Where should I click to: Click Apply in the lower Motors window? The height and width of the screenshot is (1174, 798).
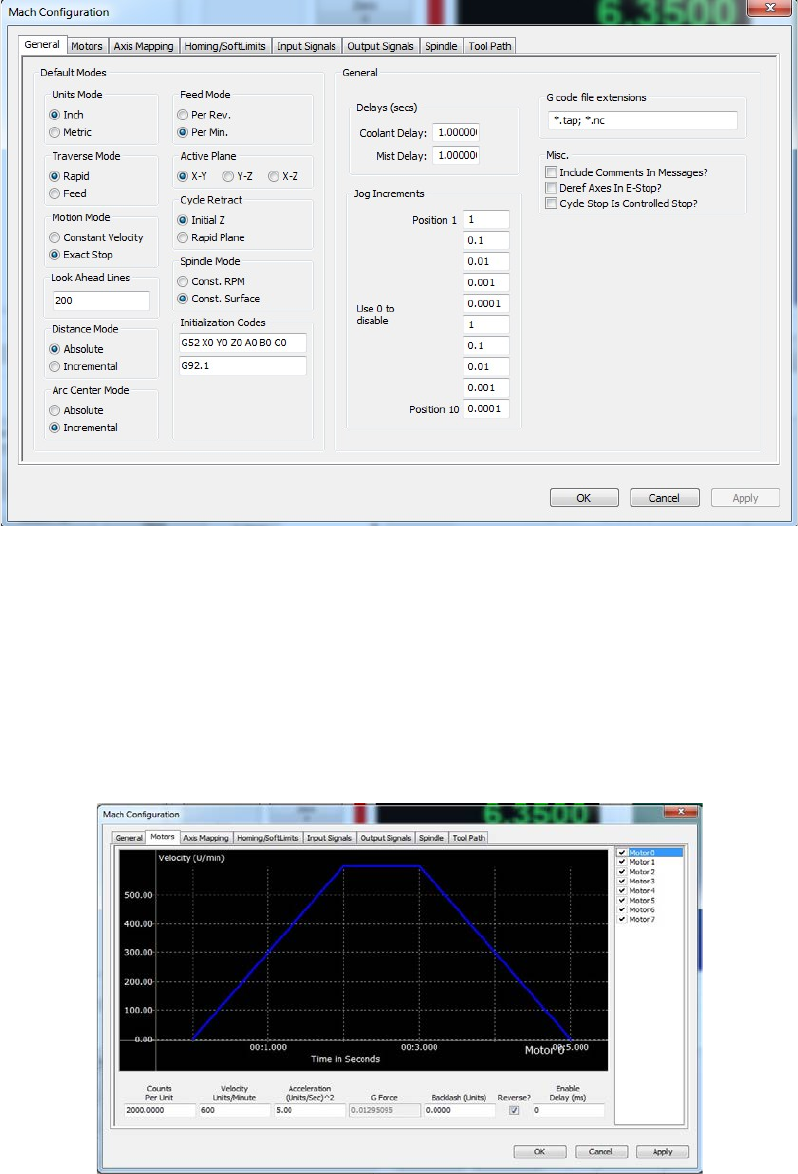click(x=663, y=1152)
